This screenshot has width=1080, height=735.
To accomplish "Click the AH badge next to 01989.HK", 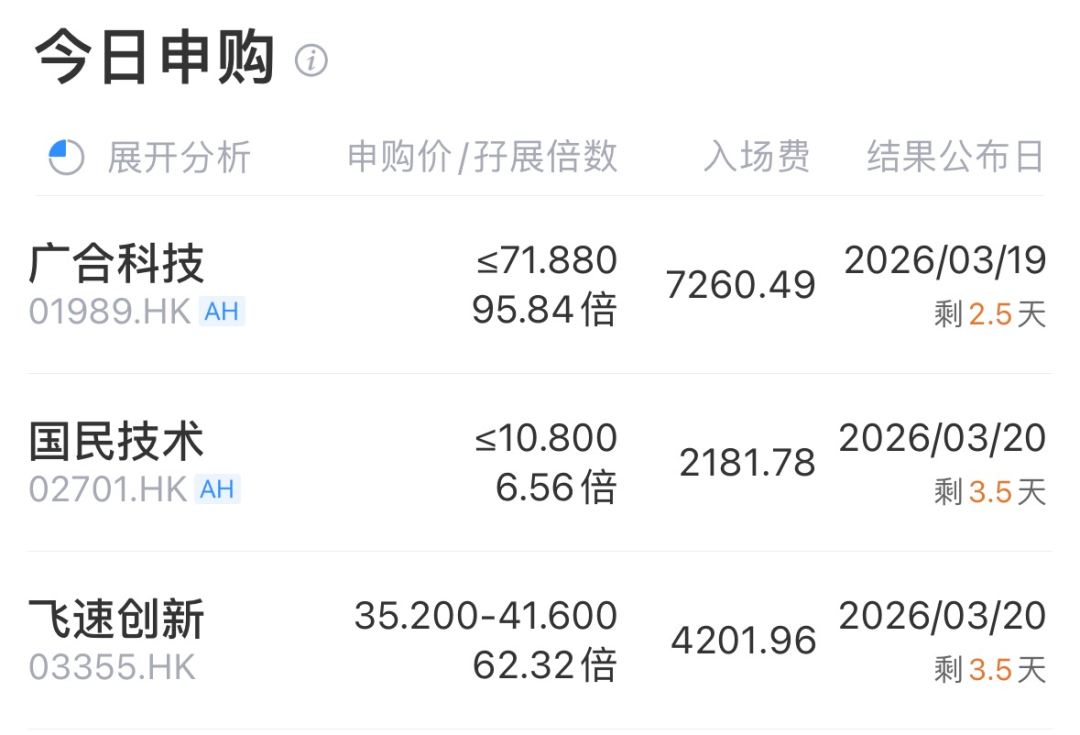I will [223, 312].
